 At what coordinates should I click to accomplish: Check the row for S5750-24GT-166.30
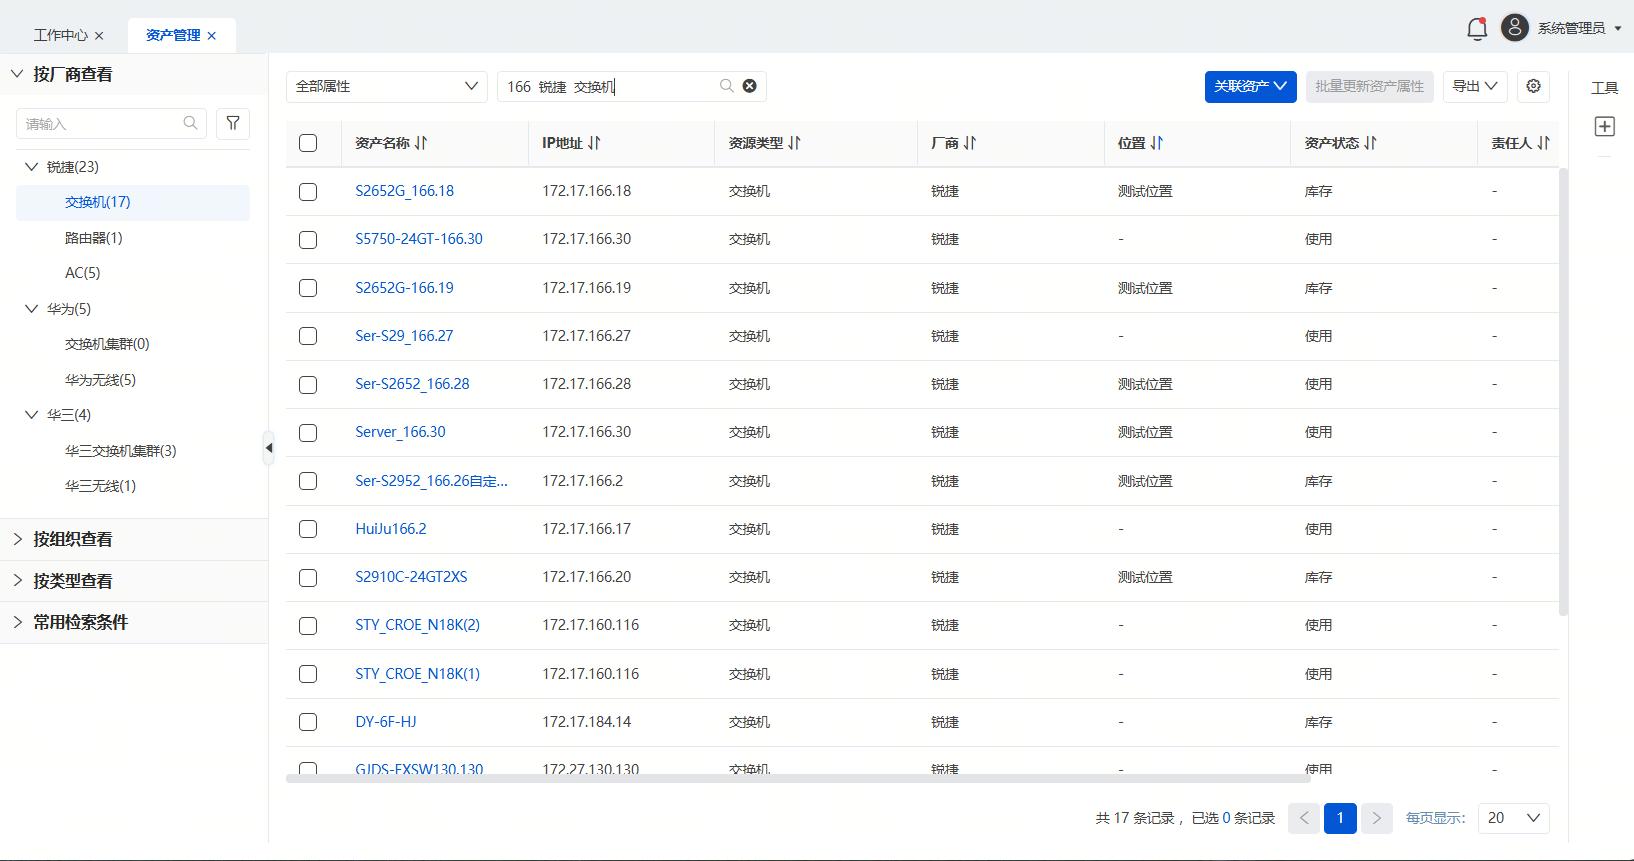pos(308,240)
